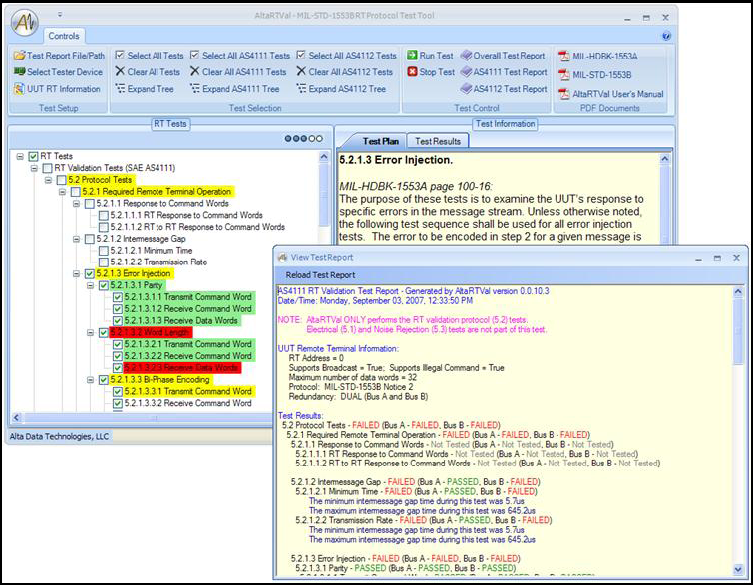The image size is (753, 585).
Task: Switch to the Test Results tab
Action: coord(438,141)
